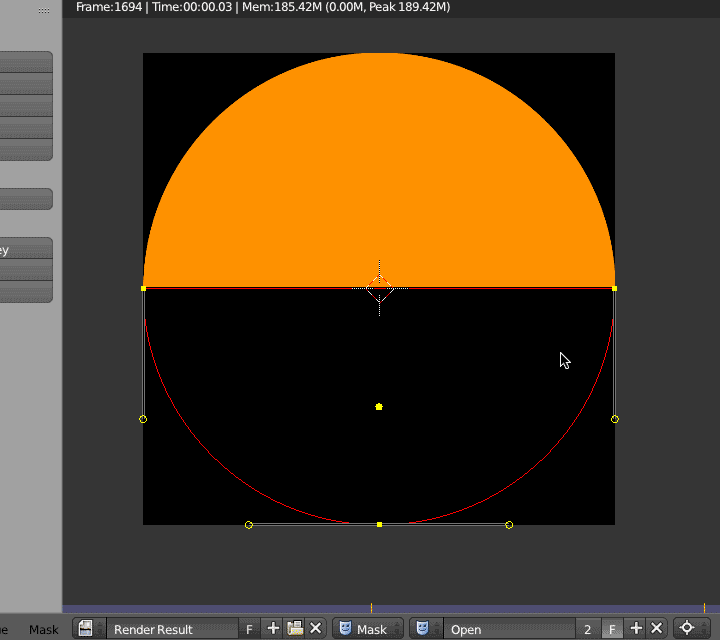Toggle fake user F for Open mask
This screenshot has height=640, width=720.
[612, 629]
